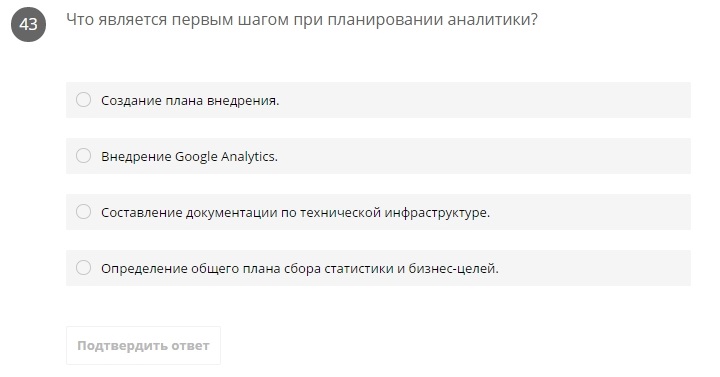Click the question heading Что является первым шагом
720x377 pixels.
click(302, 20)
